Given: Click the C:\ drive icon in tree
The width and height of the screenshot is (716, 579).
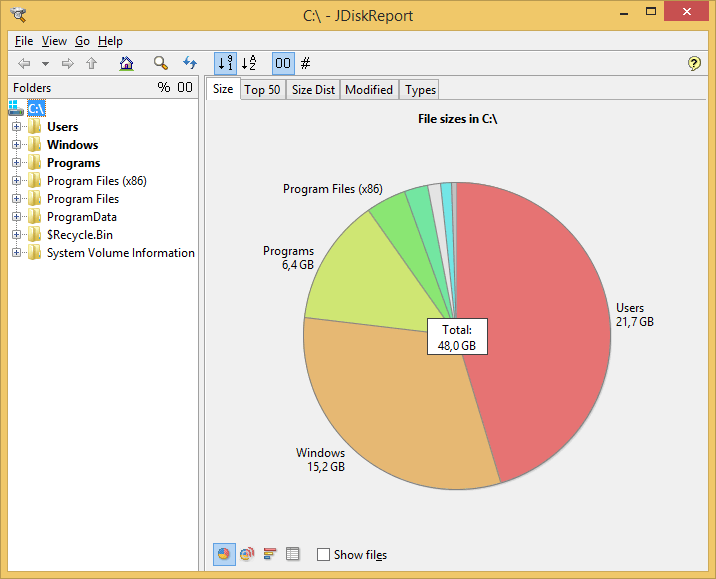Looking at the screenshot, I should [16, 108].
